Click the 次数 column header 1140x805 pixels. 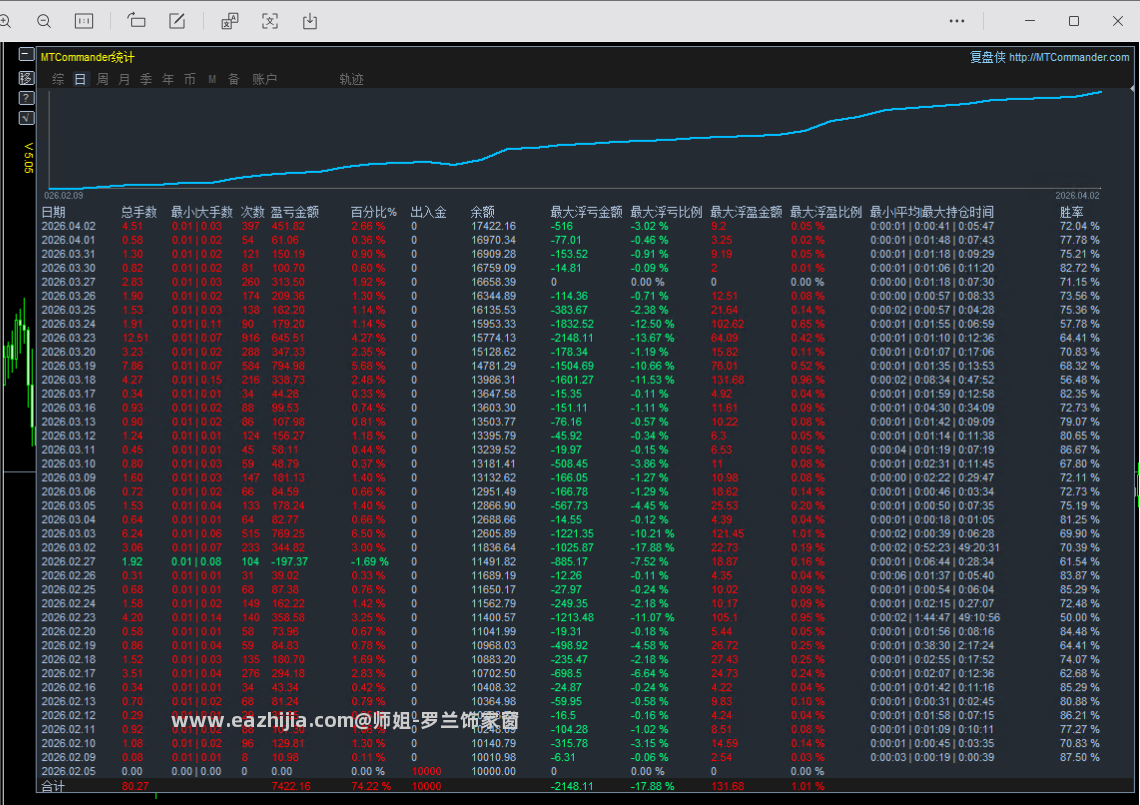pos(252,212)
